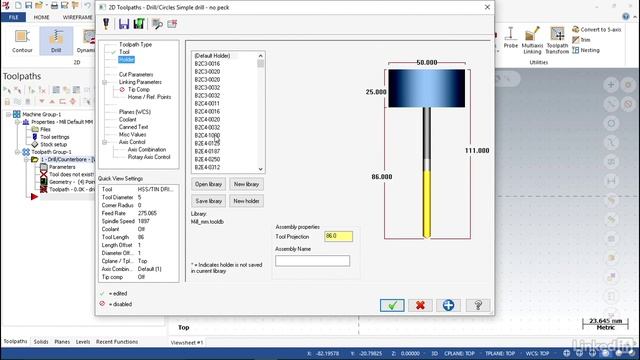640x360 pixels.
Task: Open the WIREFRAME ribbon tab
Action: (x=78, y=17)
